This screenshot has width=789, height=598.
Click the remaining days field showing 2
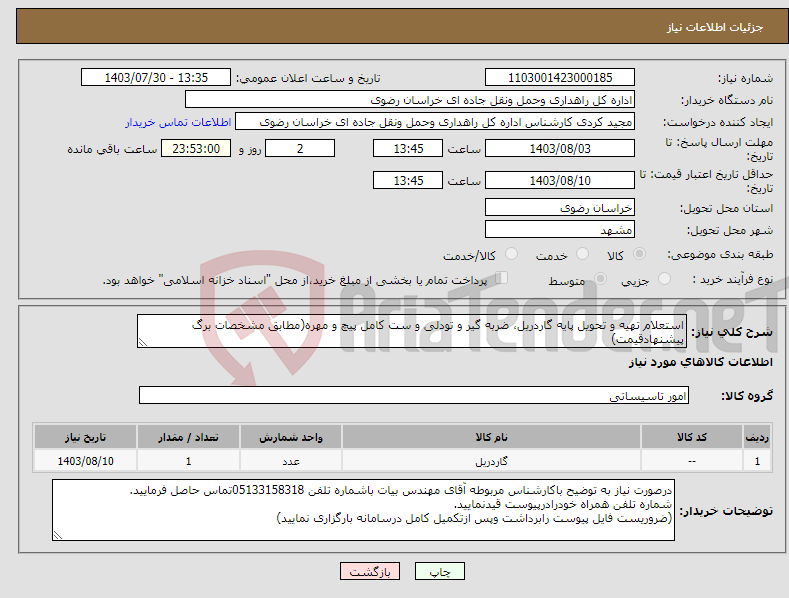(x=300, y=148)
